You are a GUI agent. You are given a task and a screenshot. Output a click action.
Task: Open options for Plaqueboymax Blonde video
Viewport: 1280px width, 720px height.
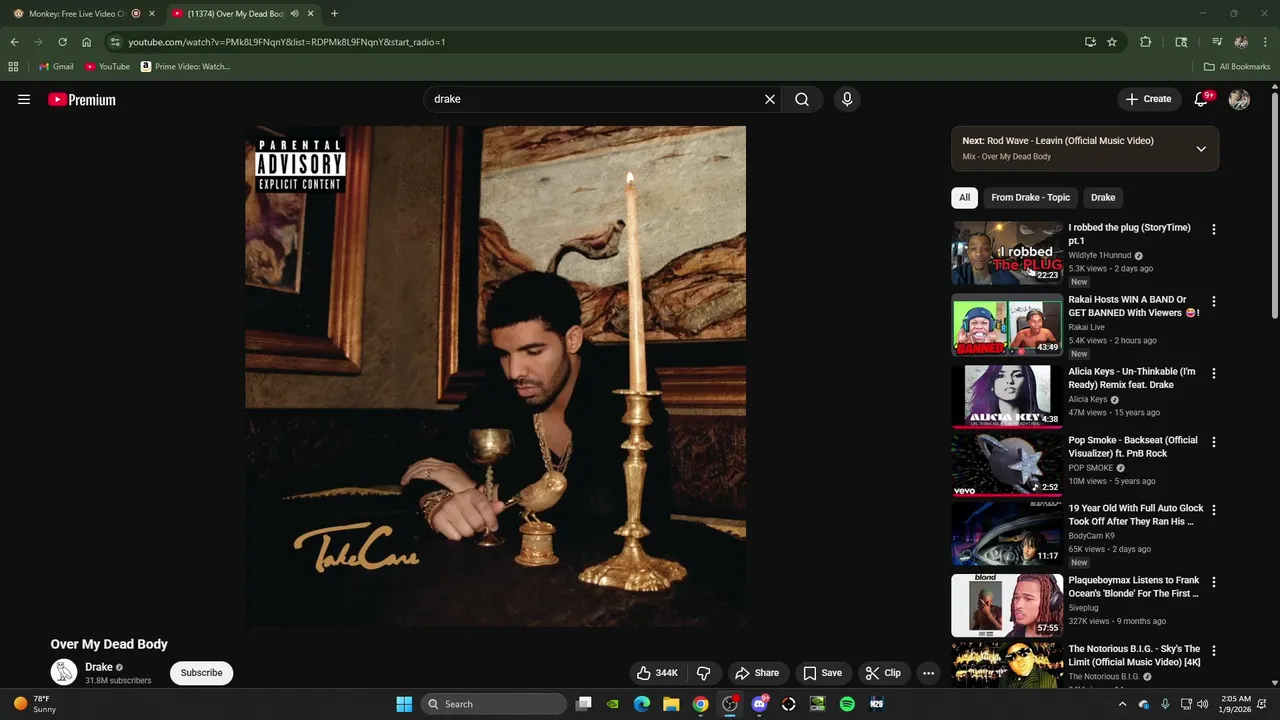pyautogui.click(x=1214, y=582)
